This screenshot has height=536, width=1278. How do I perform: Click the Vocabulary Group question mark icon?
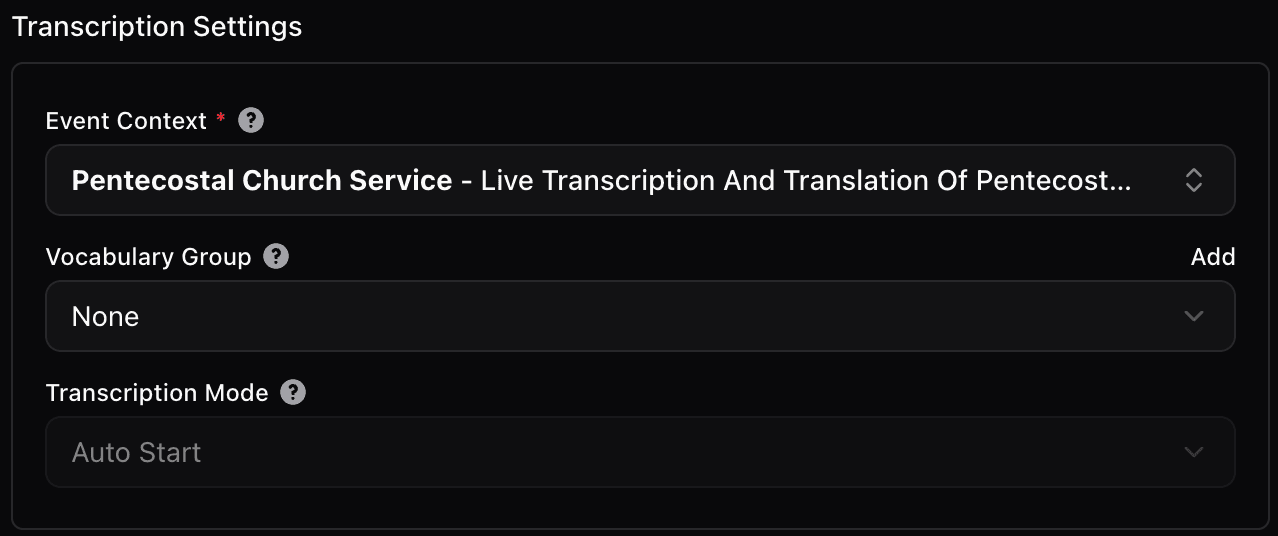click(276, 256)
